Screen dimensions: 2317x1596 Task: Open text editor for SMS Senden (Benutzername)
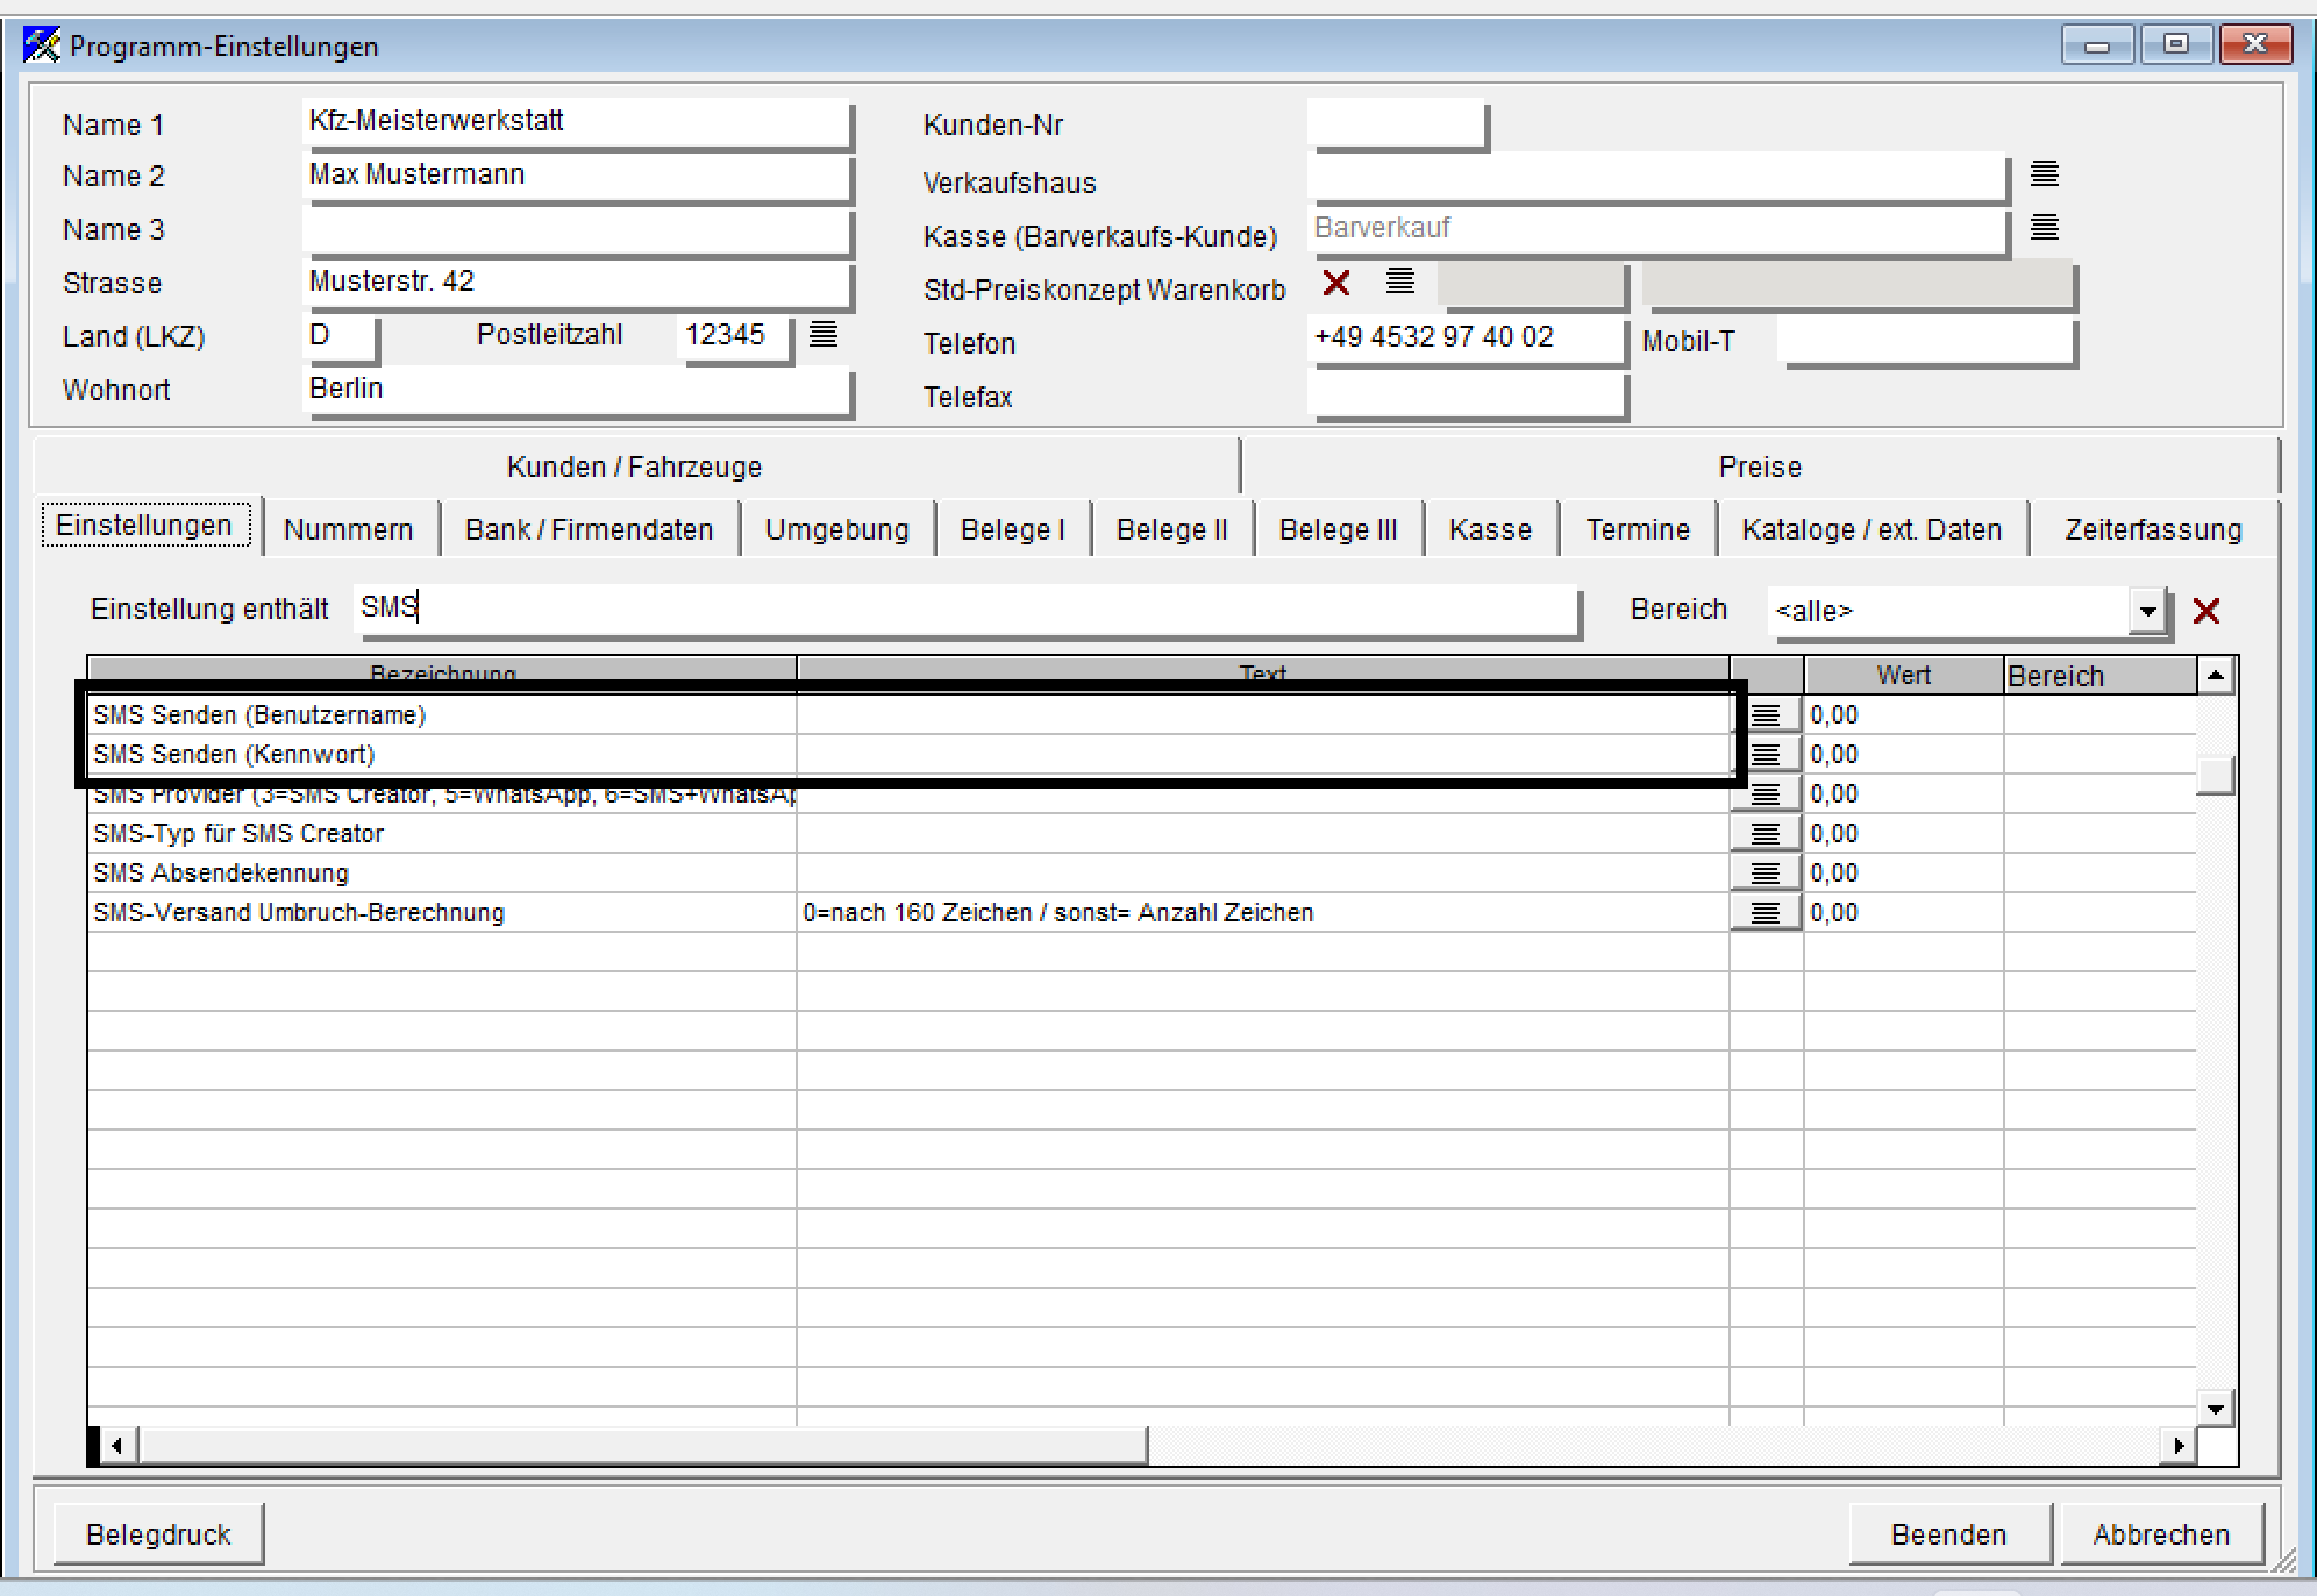click(1765, 715)
